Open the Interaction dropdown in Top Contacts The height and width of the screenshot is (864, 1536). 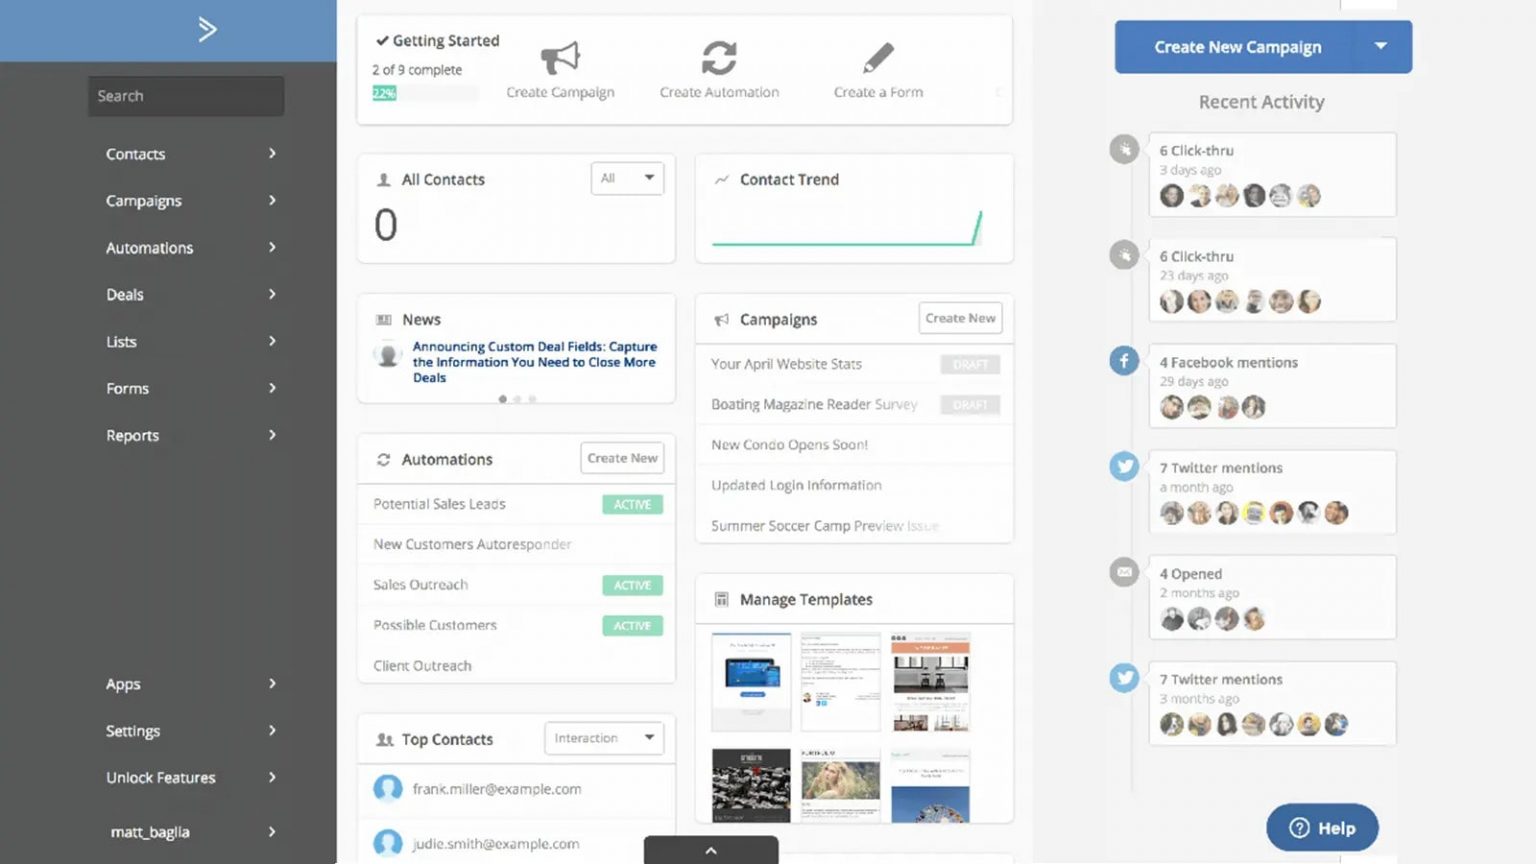(604, 738)
